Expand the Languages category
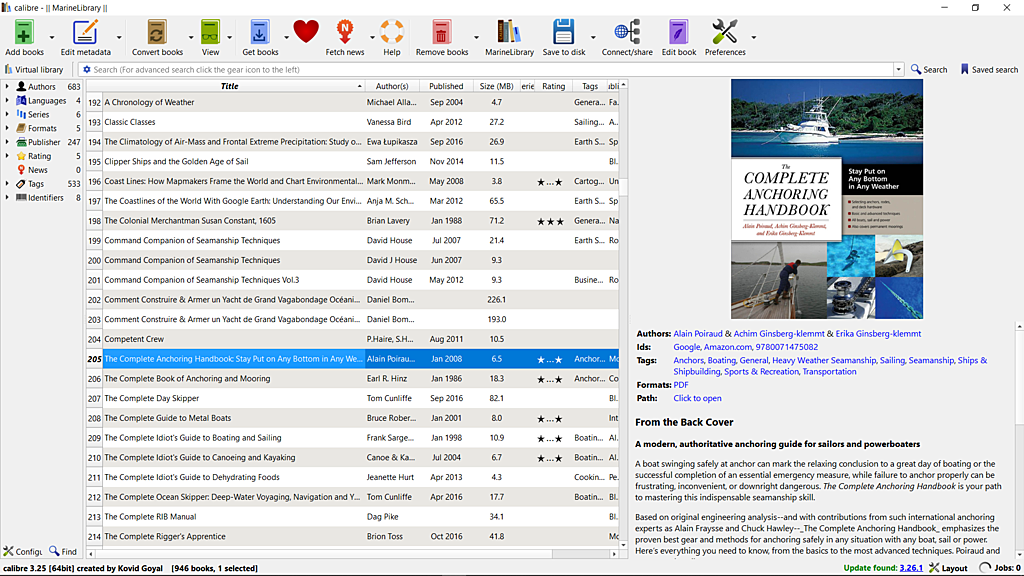 7,101
